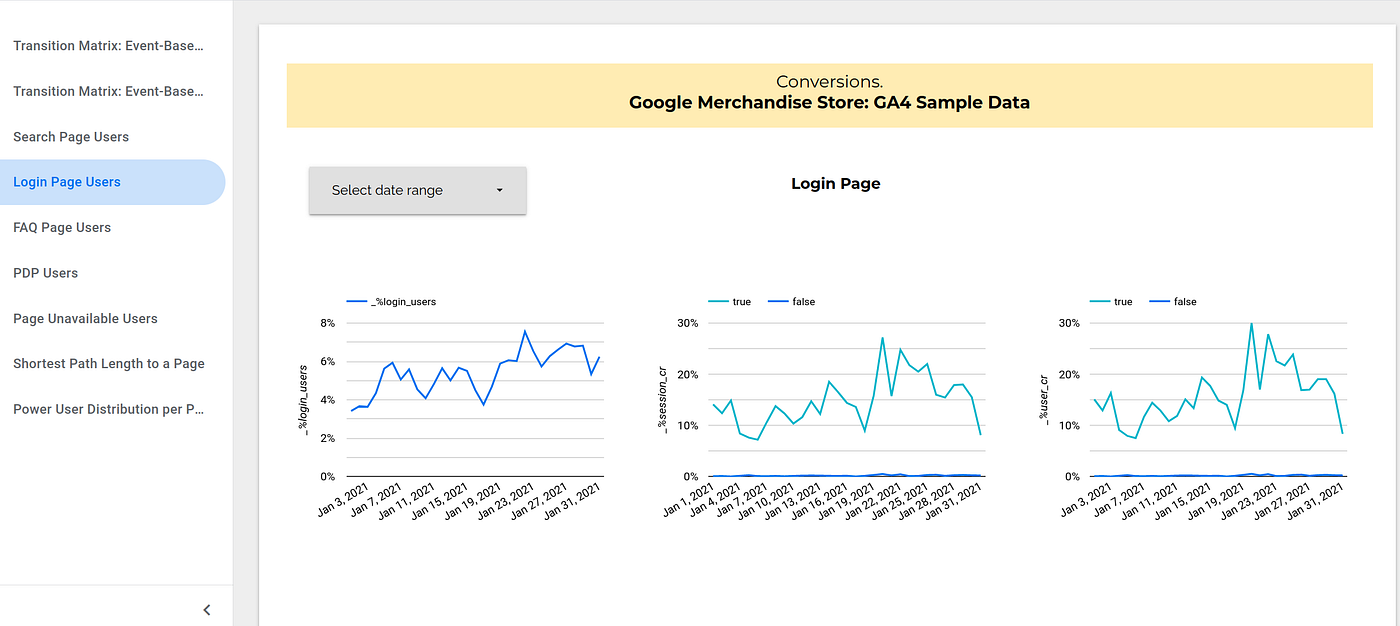
Task: Select the Login Page Users page
Action: point(67,182)
